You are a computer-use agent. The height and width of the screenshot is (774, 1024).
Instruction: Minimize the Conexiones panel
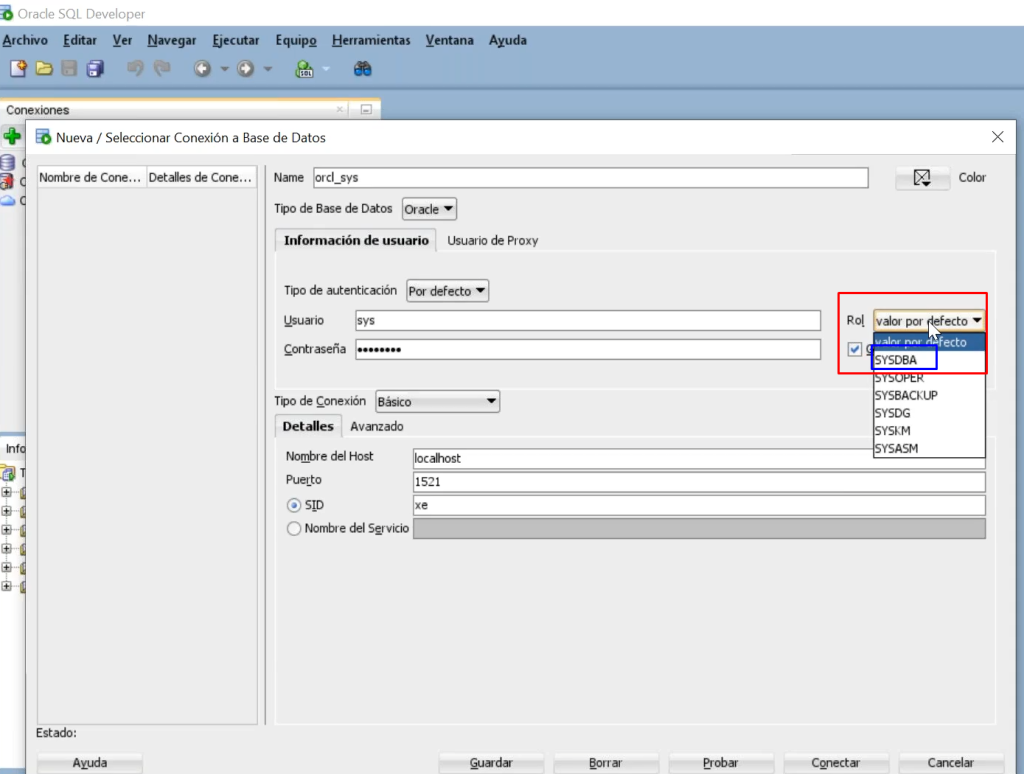[366, 109]
